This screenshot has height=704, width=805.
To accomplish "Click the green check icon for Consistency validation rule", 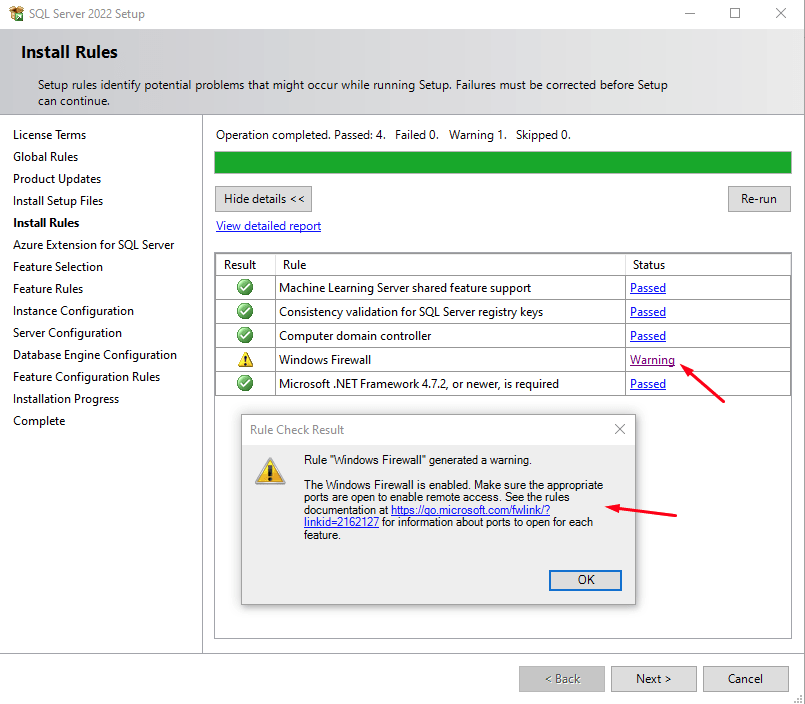I will coord(245,311).
